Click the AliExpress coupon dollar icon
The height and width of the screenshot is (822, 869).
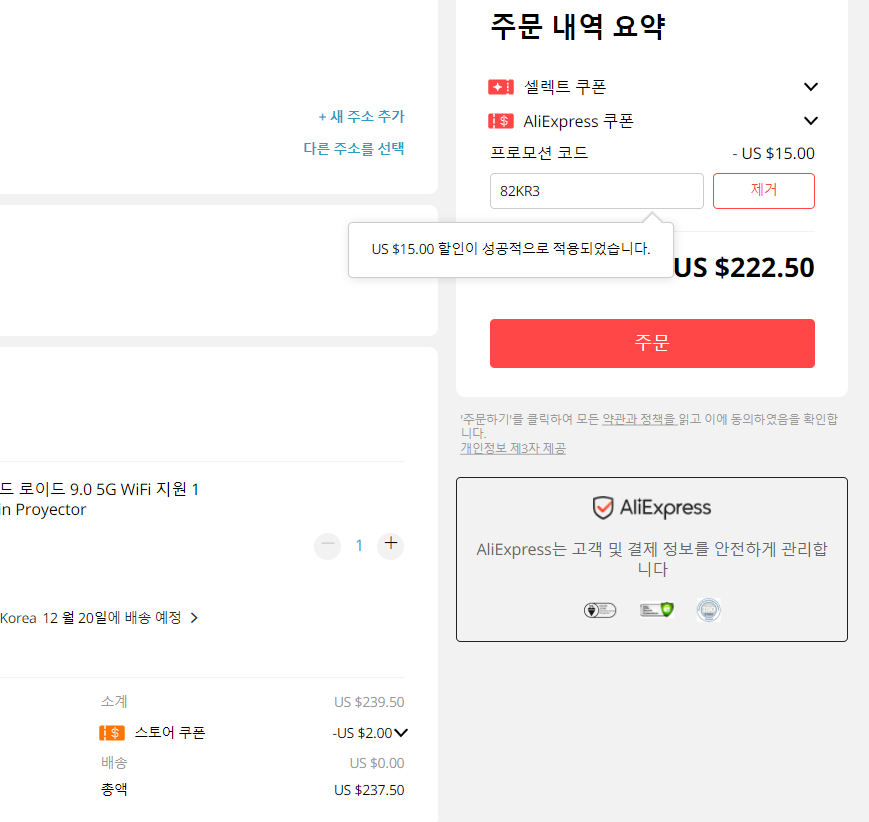point(500,121)
